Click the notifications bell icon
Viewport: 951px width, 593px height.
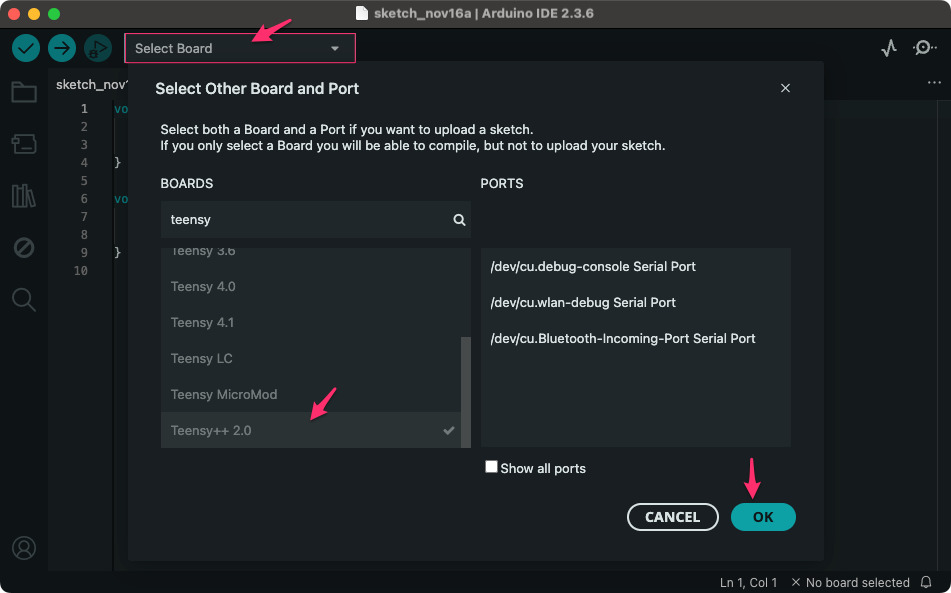pos(927,582)
